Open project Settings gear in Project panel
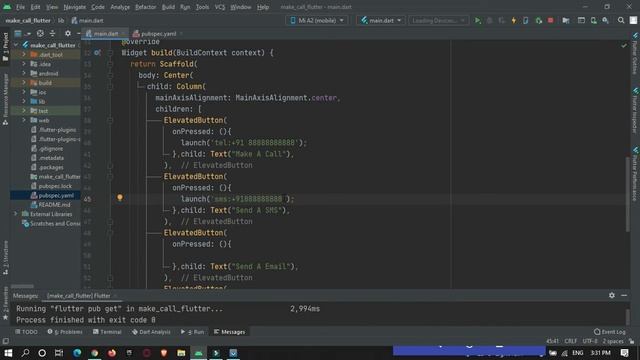The width and height of the screenshot is (640, 360). click(68, 33)
